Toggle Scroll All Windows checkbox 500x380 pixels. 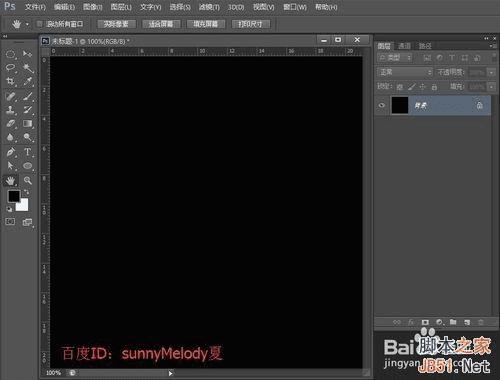(39, 24)
